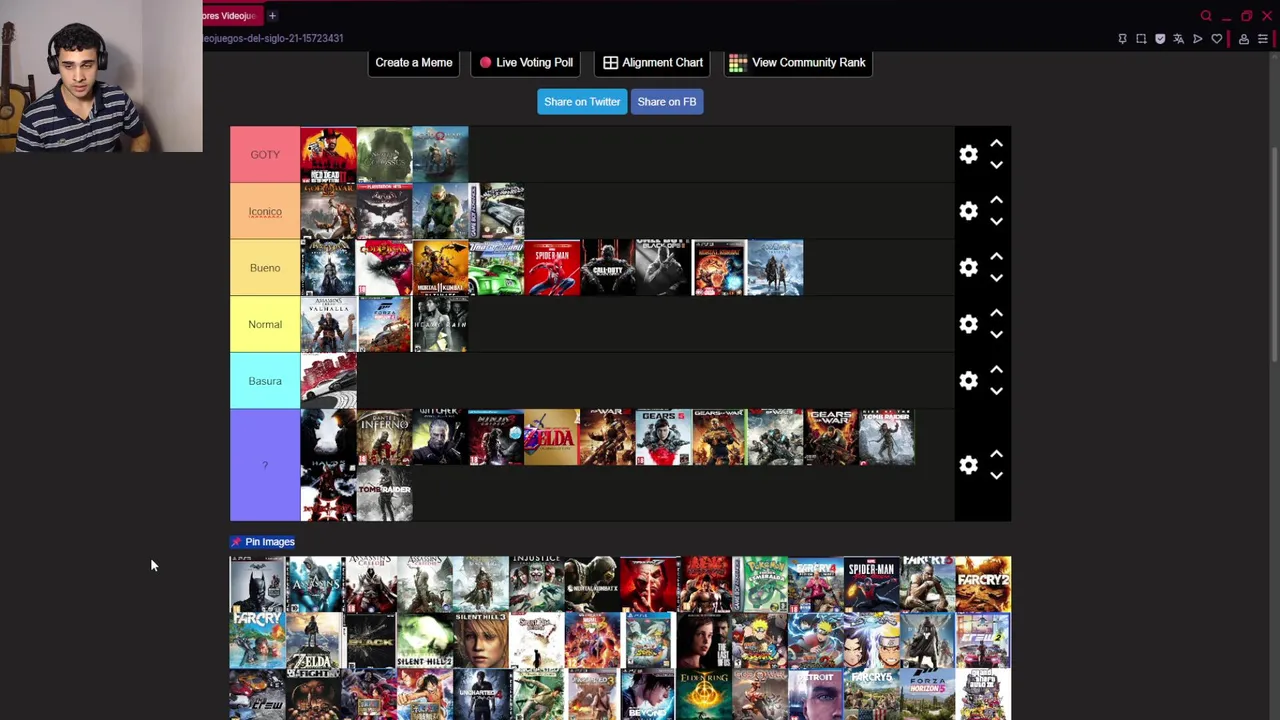This screenshot has height=720, width=1280.
Task: Click the page vertical scrollbar
Action: [x=1274, y=255]
